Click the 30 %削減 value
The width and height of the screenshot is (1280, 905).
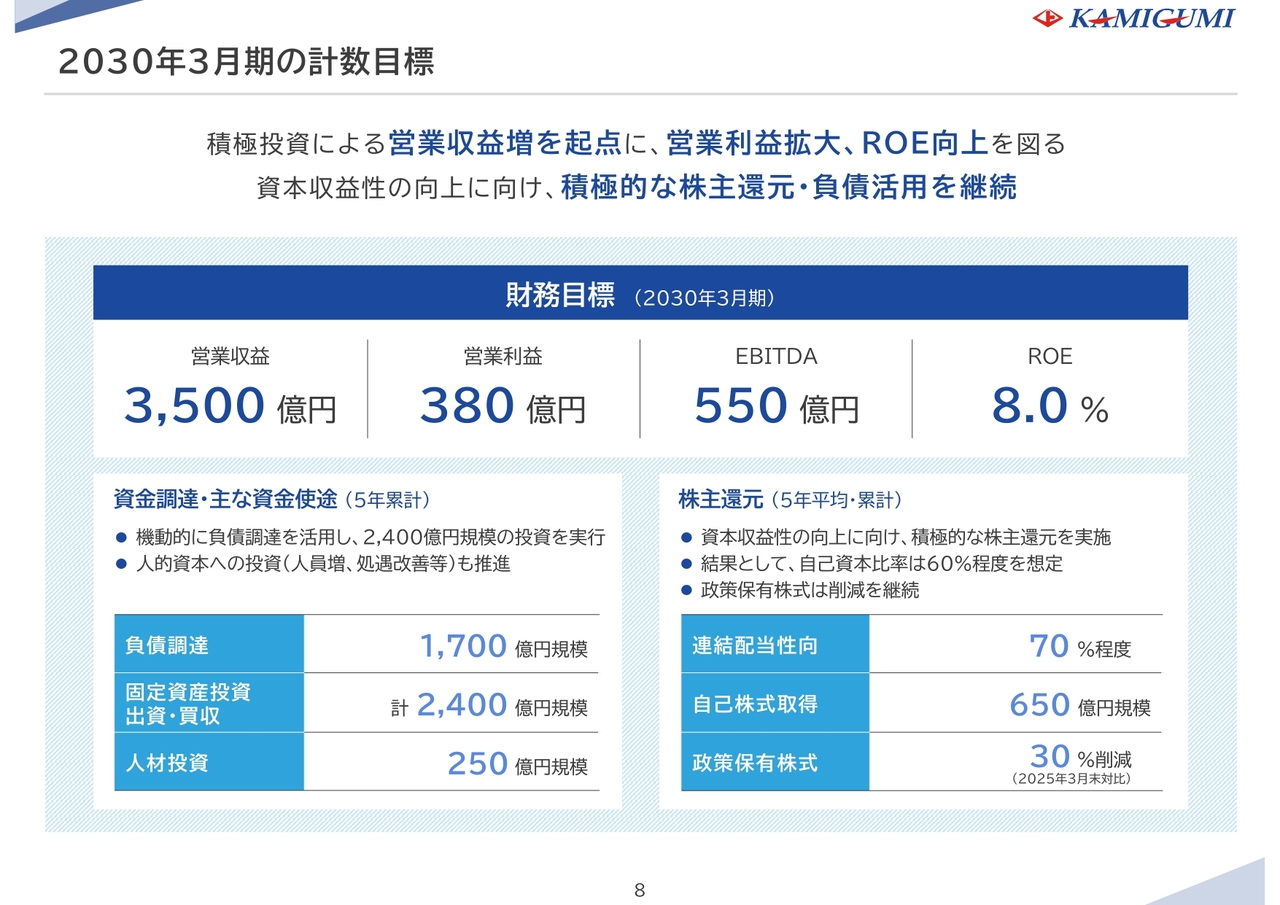pyautogui.click(x=1080, y=756)
